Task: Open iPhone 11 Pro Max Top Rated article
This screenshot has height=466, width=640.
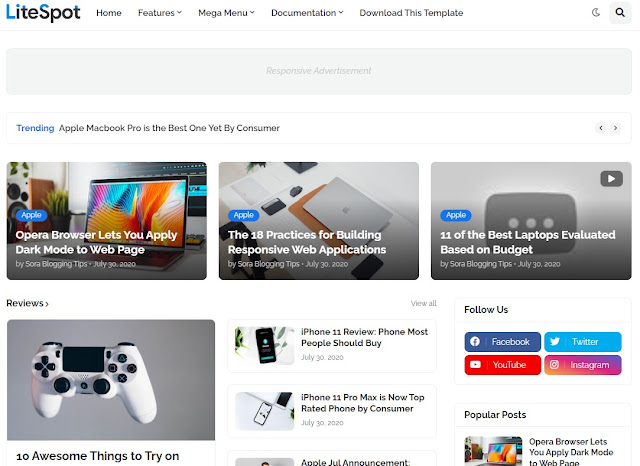Action: click(x=363, y=403)
